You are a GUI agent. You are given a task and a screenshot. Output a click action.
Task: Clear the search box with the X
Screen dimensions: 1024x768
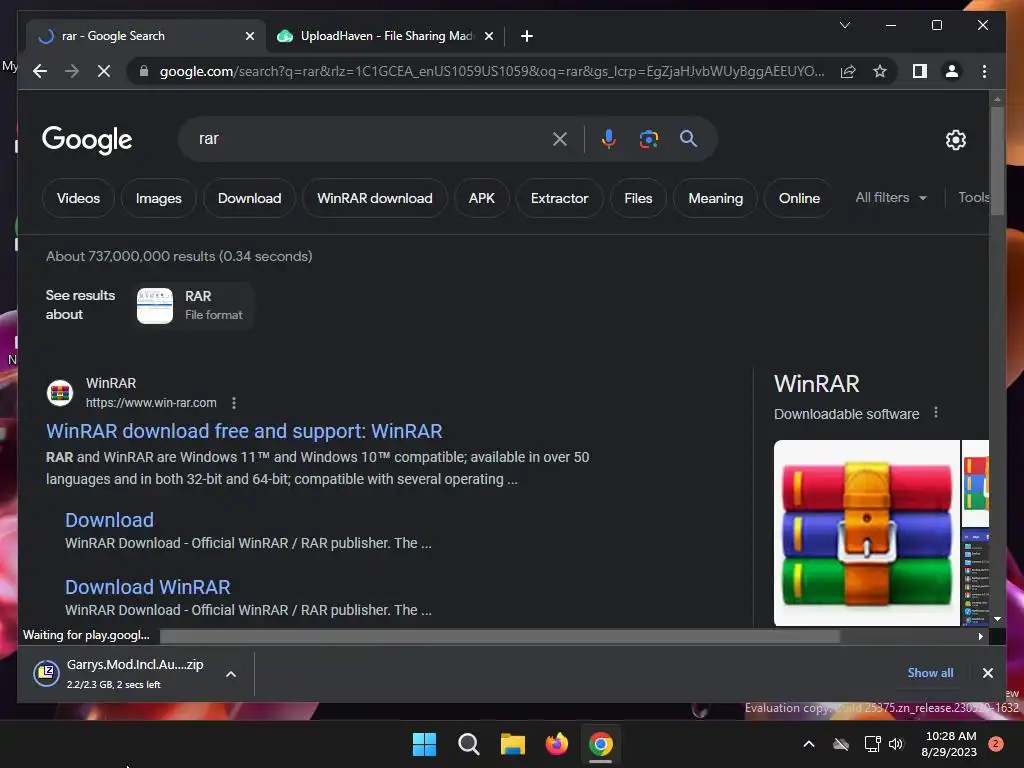coord(560,139)
